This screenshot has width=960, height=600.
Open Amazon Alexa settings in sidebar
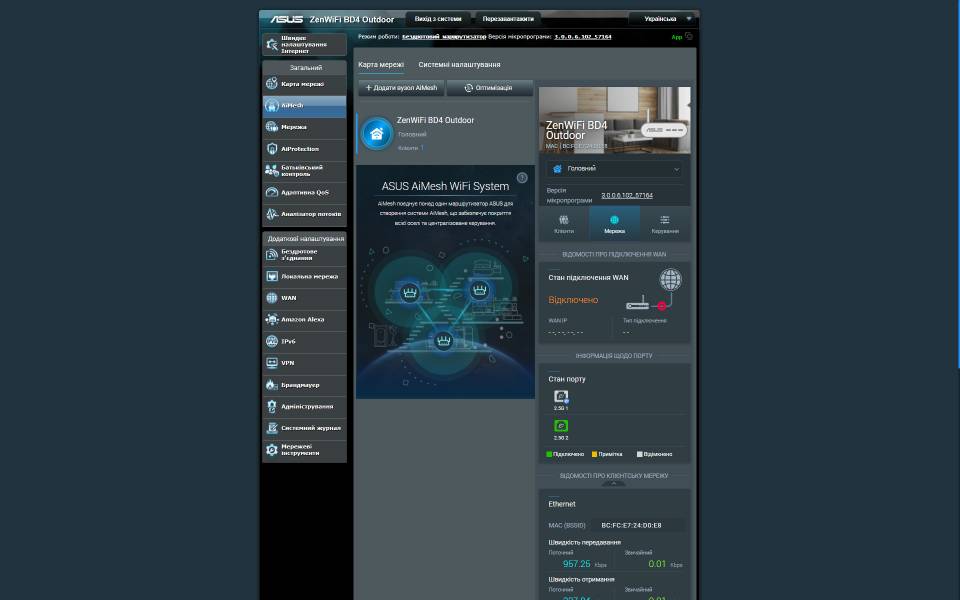point(304,320)
